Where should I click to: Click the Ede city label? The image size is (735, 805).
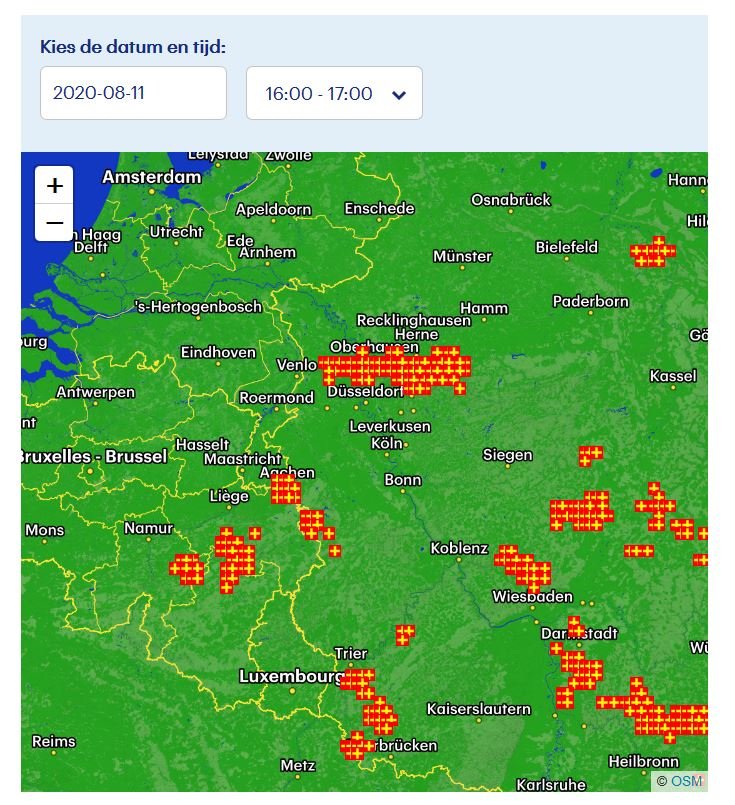(x=240, y=240)
